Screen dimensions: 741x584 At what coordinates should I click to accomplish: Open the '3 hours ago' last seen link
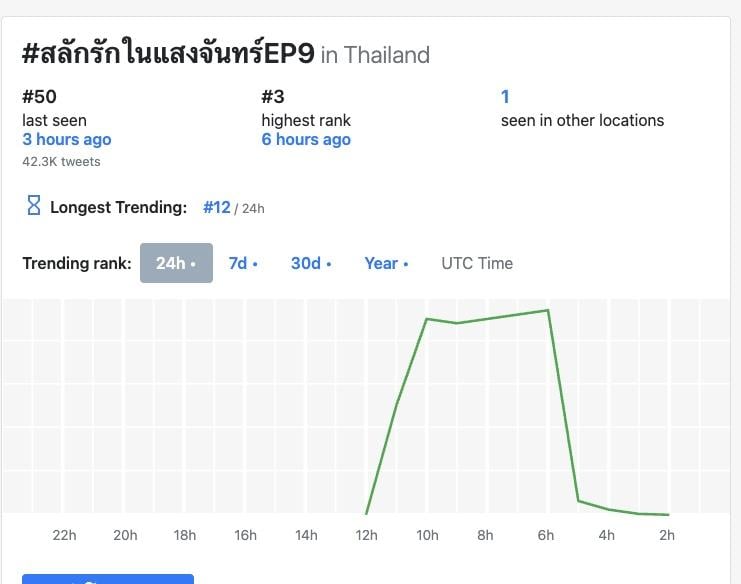pyautogui.click(x=67, y=139)
